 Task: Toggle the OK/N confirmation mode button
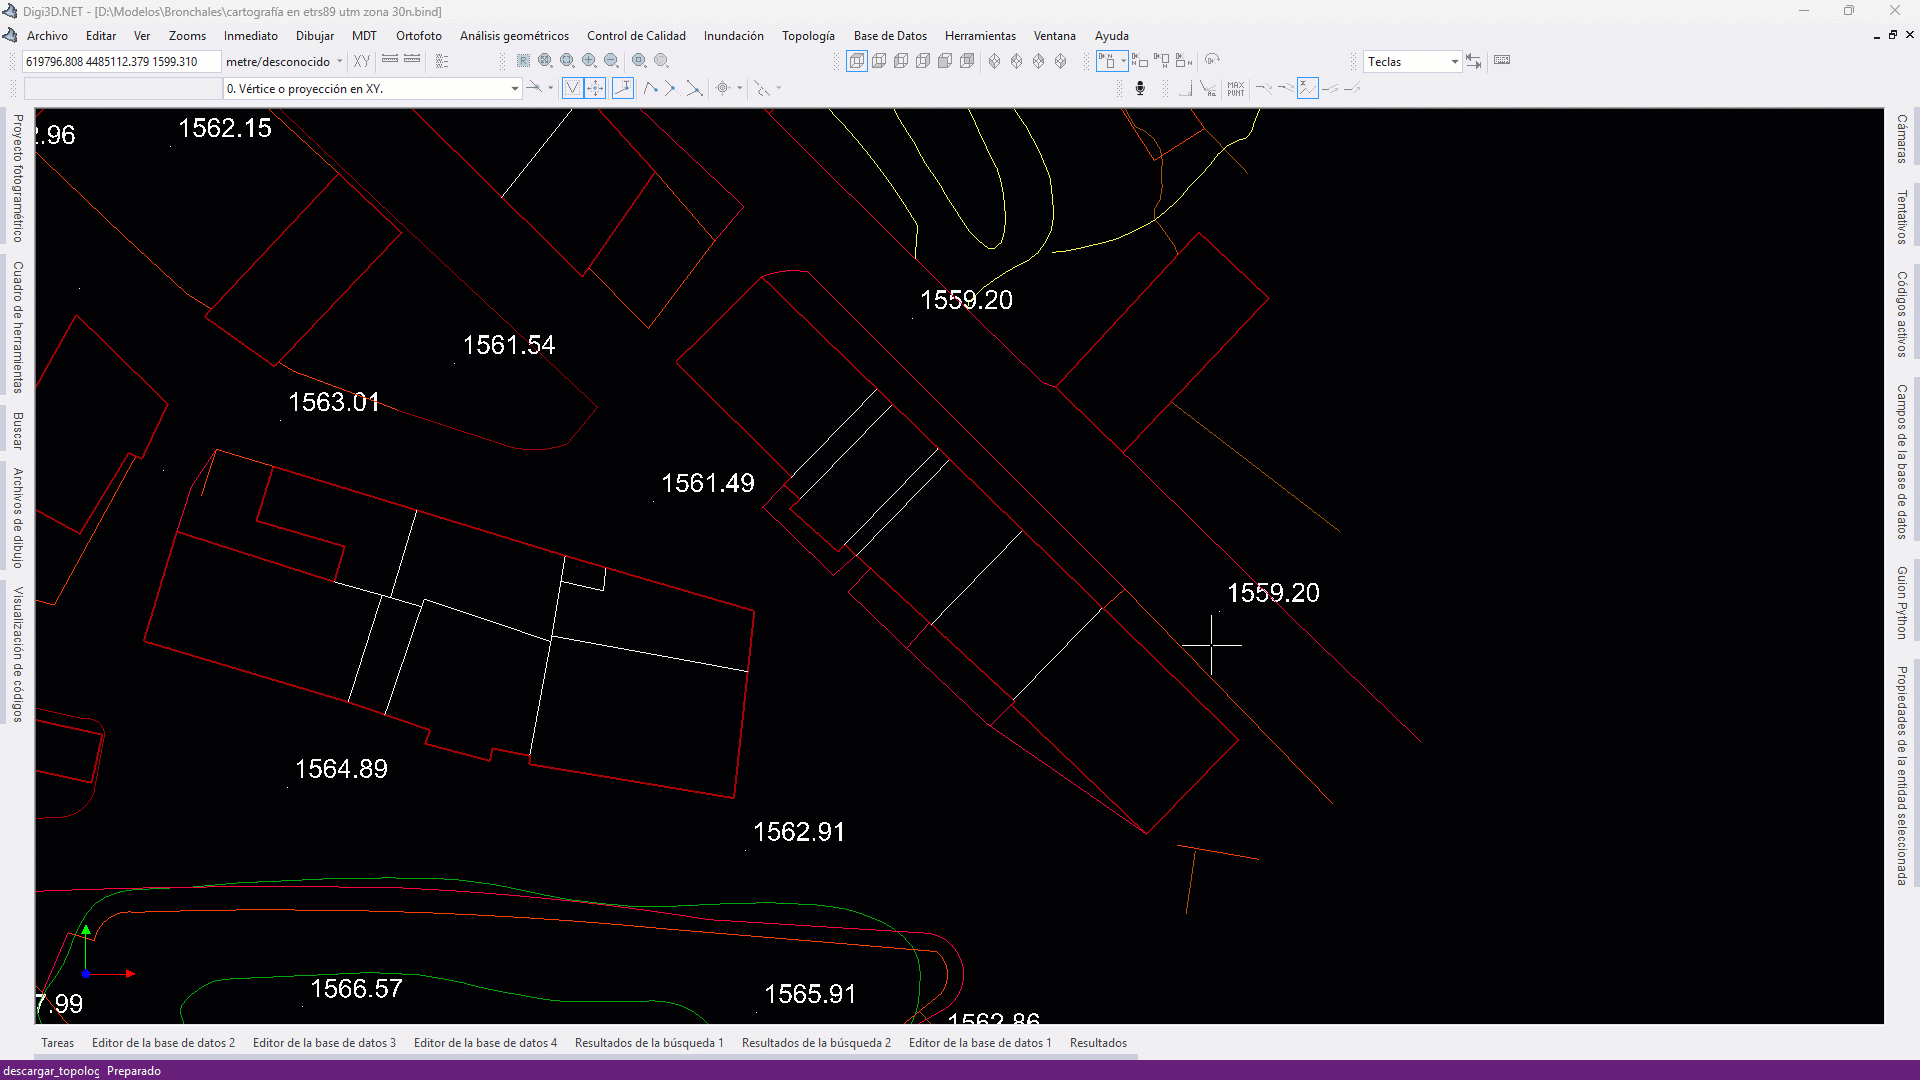[1107, 61]
